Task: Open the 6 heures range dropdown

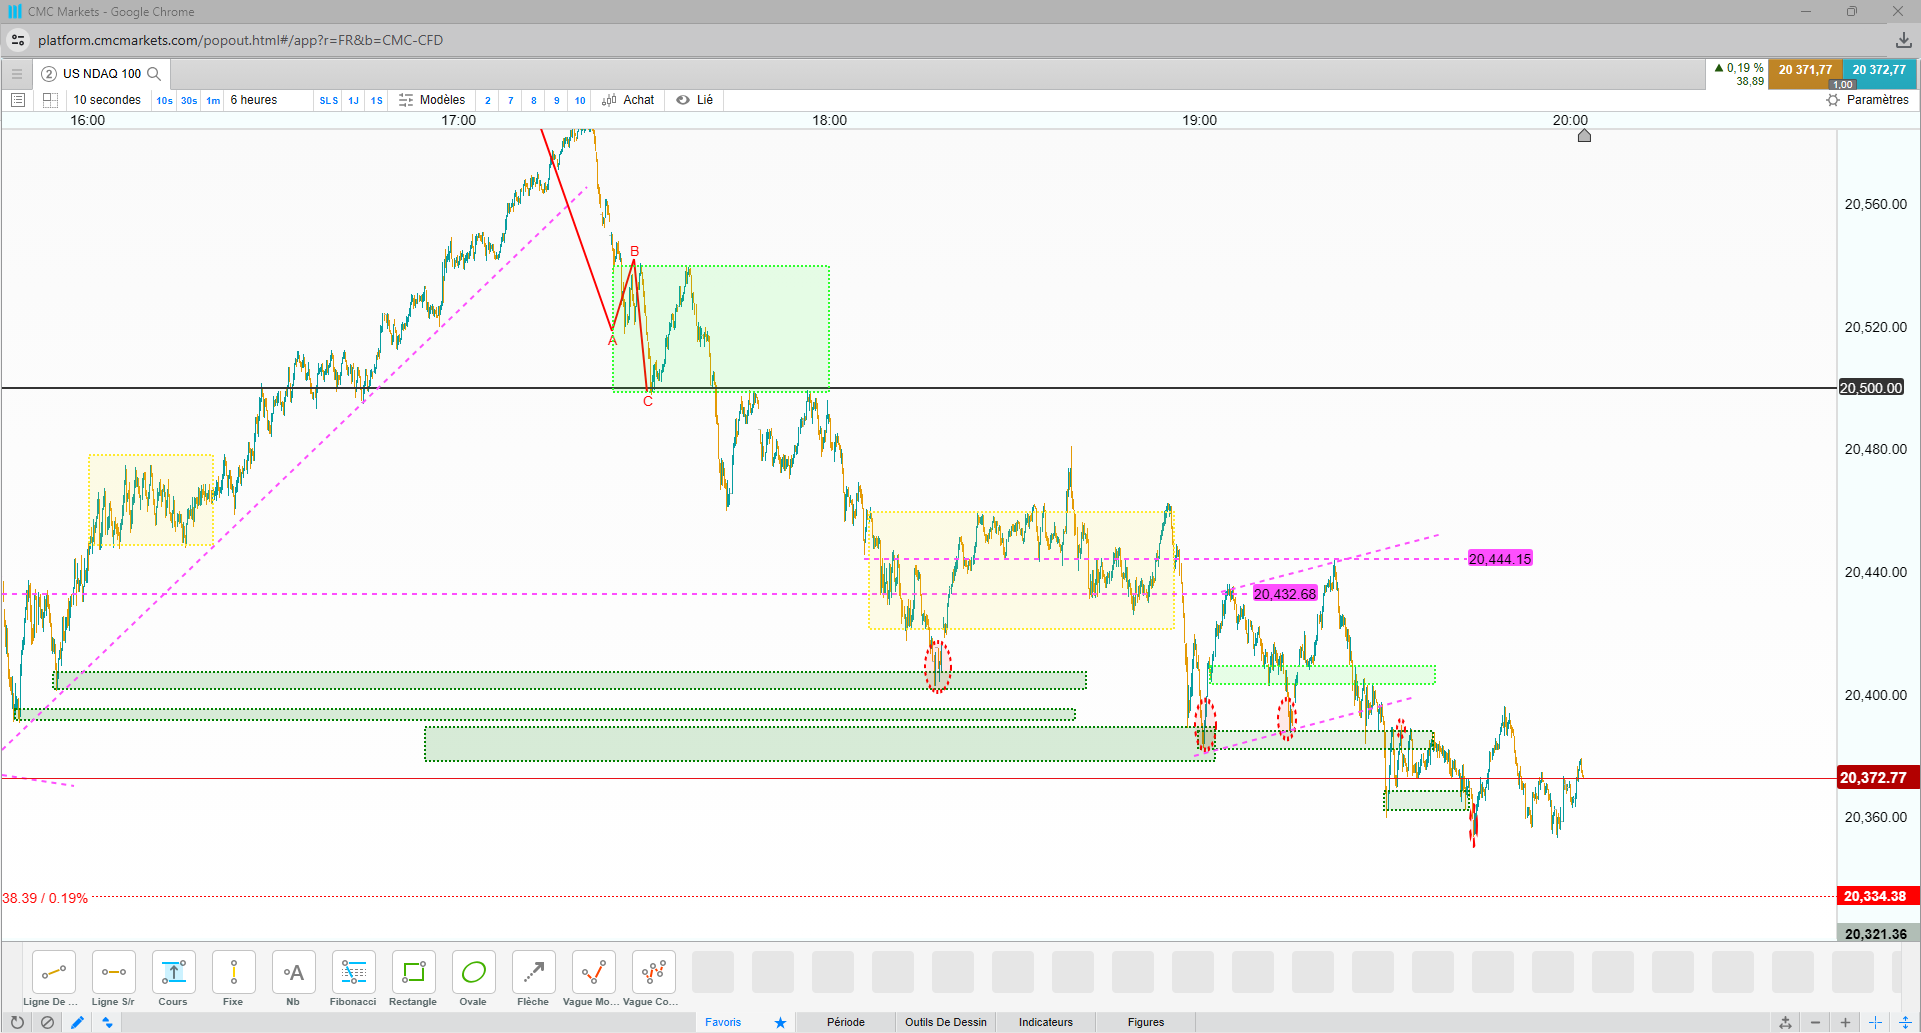Action: tap(254, 100)
